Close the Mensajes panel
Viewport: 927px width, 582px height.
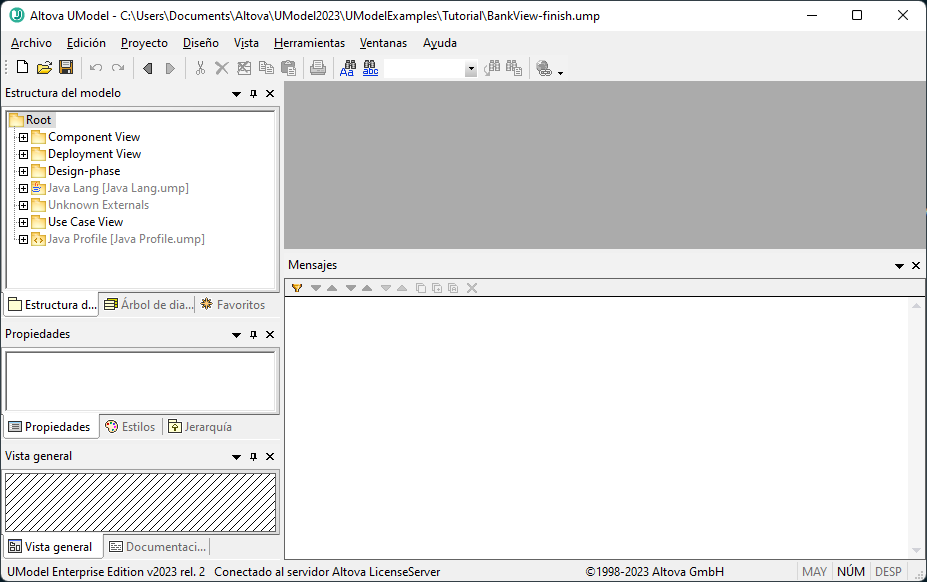point(915,266)
